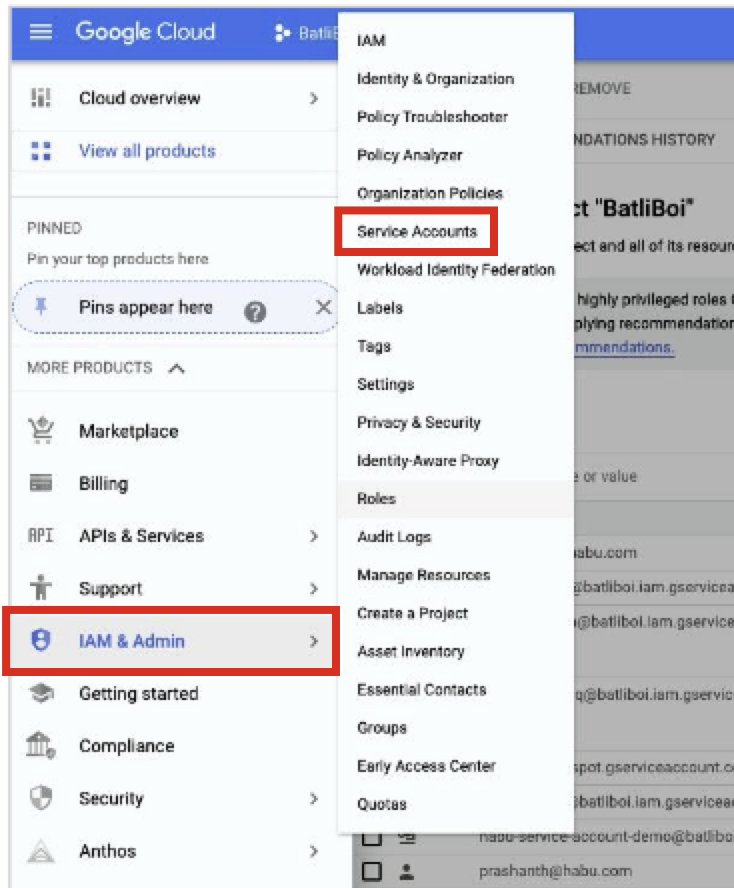734x888 pixels.
Task: Click the Billing card icon
Action: [x=41, y=484]
